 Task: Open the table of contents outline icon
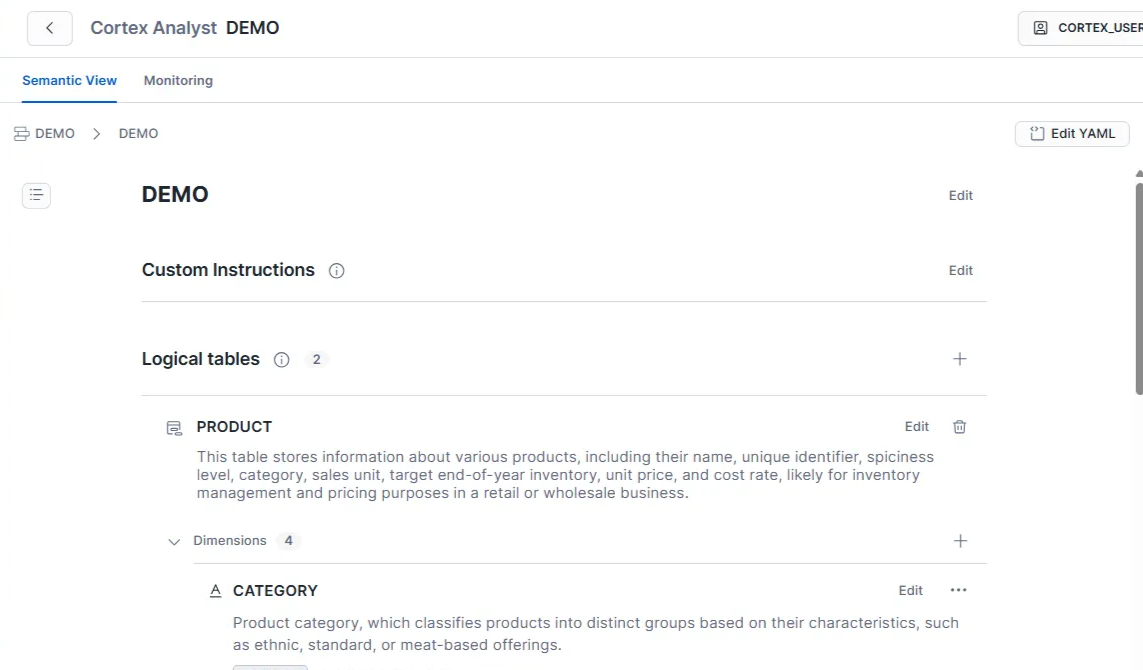pyautogui.click(x=36, y=195)
